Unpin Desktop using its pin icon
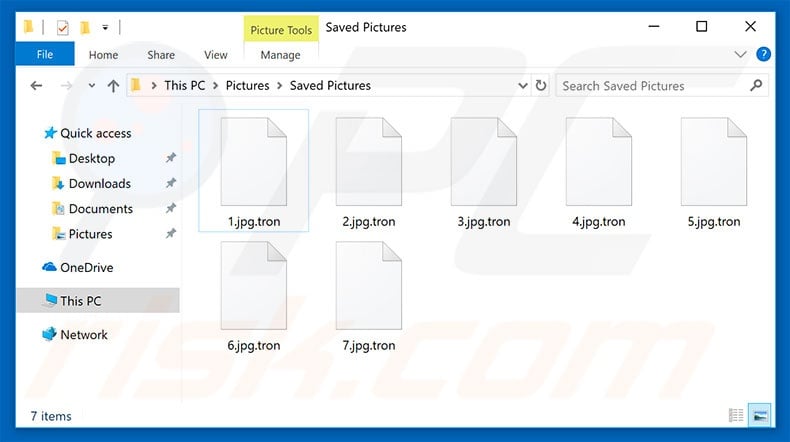 171,158
